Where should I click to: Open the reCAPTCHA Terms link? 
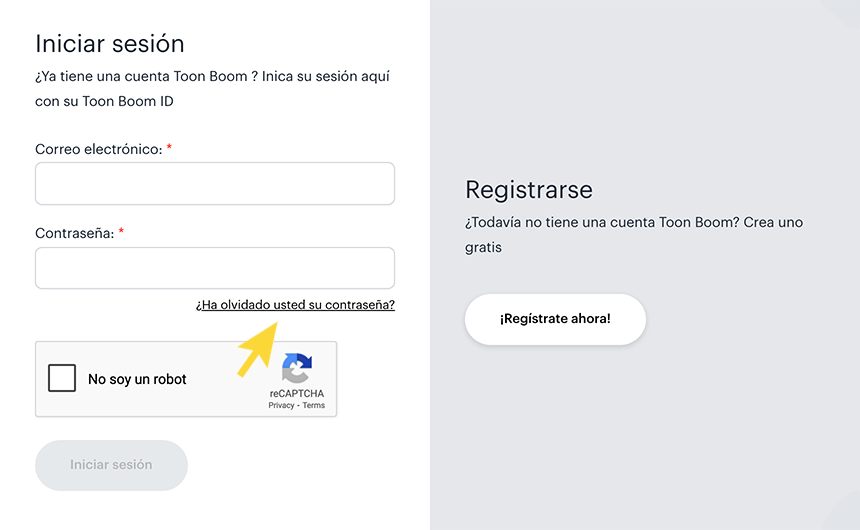click(314, 405)
